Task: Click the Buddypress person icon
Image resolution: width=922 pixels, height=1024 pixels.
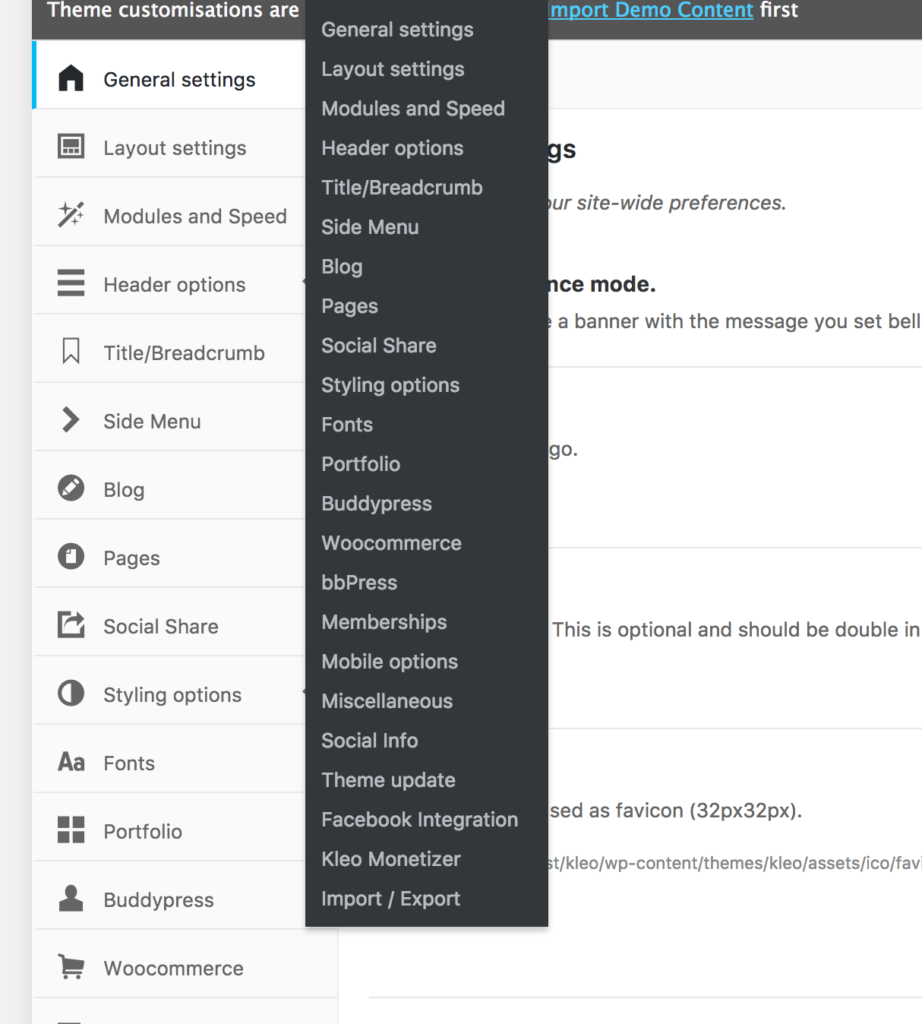Action: click(x=71, y=898)
